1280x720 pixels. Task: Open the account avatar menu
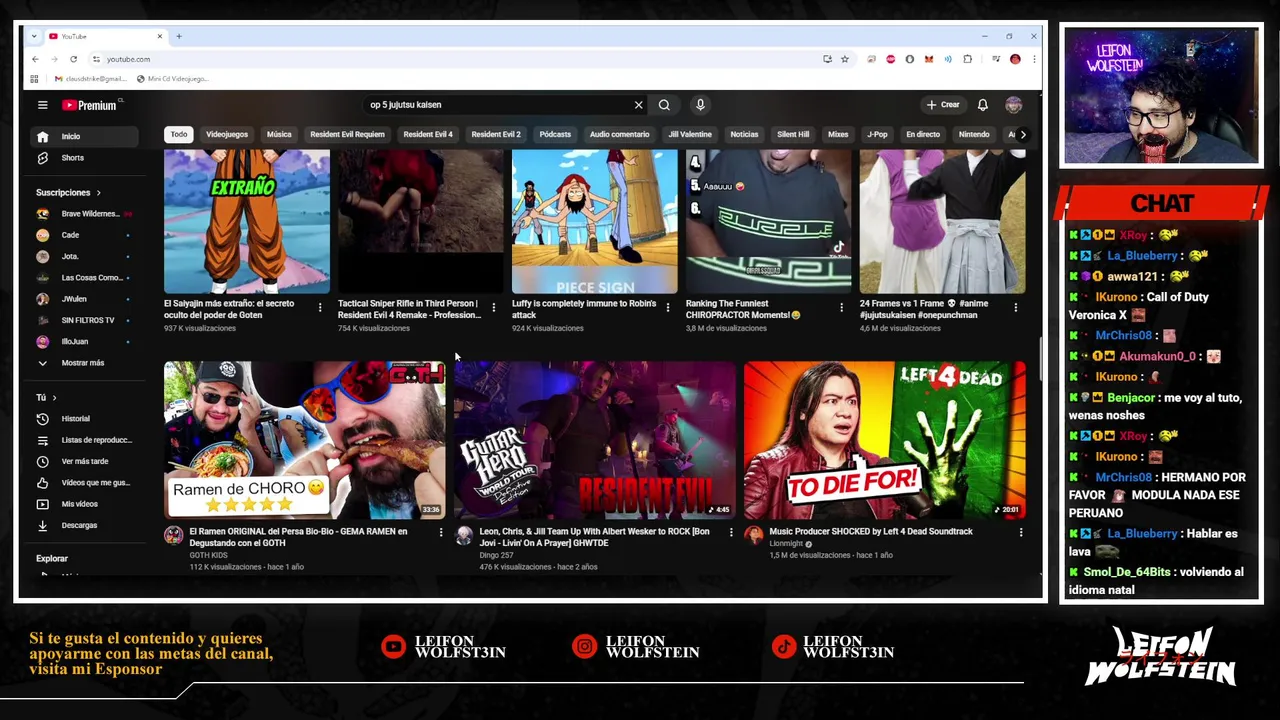pyautogui.click(x=1014, y=105)
